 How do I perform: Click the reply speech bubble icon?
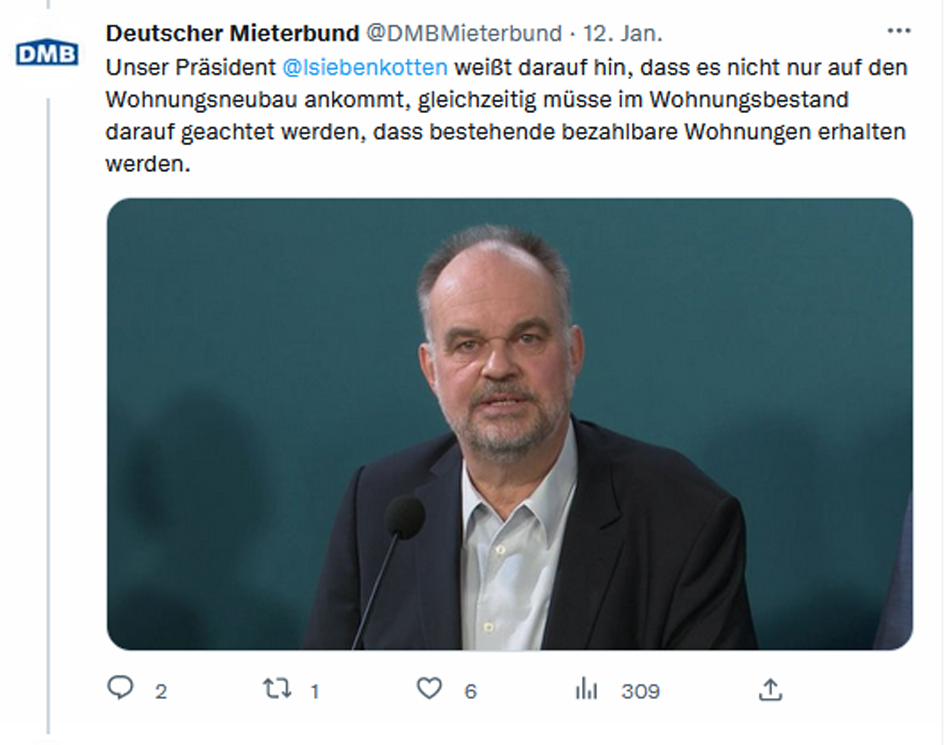coord(121,689)
